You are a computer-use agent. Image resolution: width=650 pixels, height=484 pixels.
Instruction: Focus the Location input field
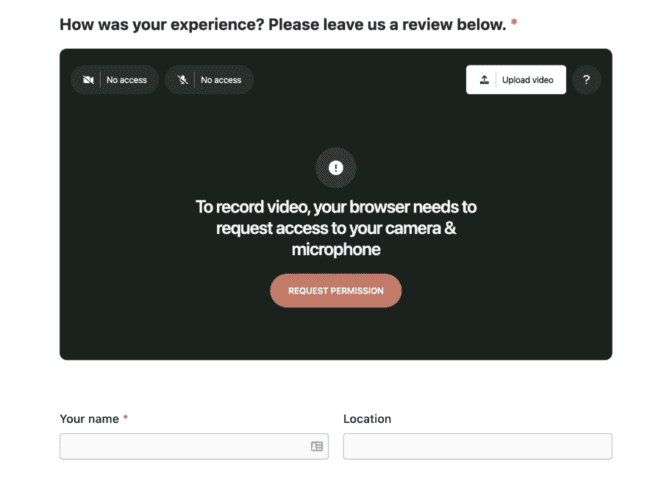pos(477,446)
